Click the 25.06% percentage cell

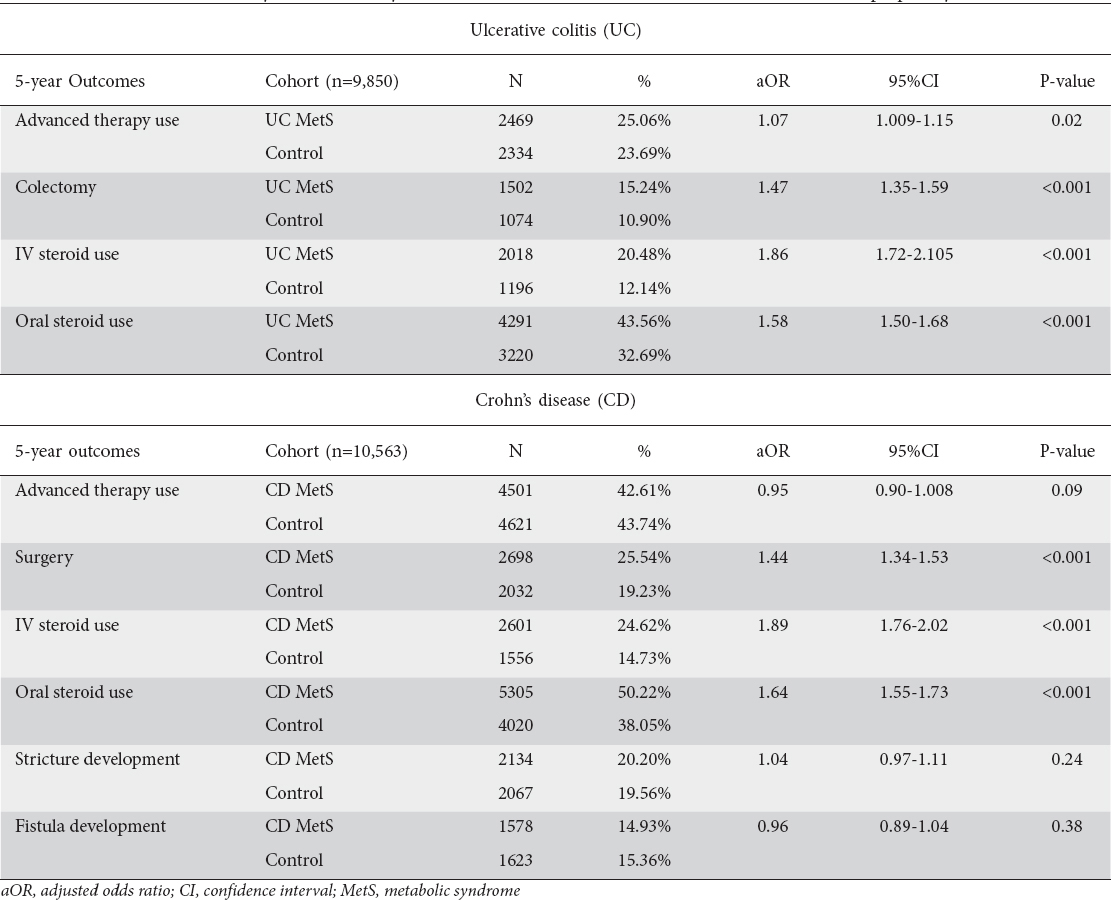(644, 120)
